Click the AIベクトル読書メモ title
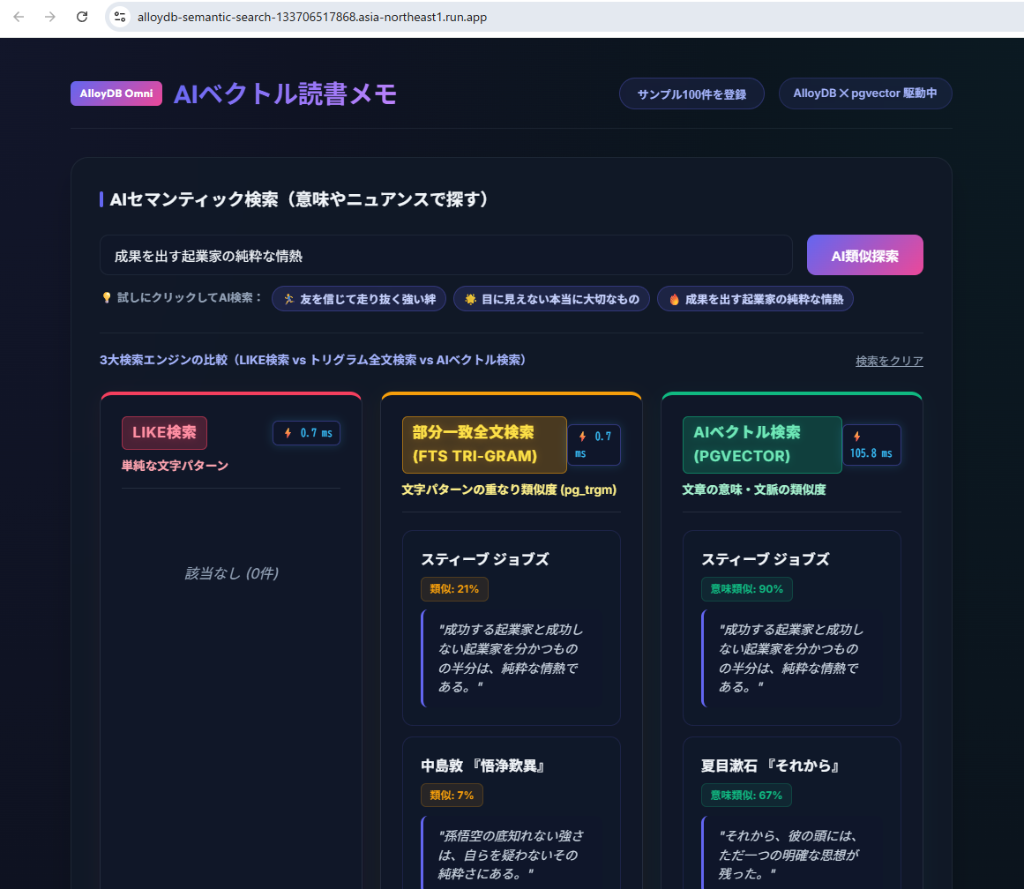The width and height of the screenshot is (1024, 889). click(x=285, y=94)
